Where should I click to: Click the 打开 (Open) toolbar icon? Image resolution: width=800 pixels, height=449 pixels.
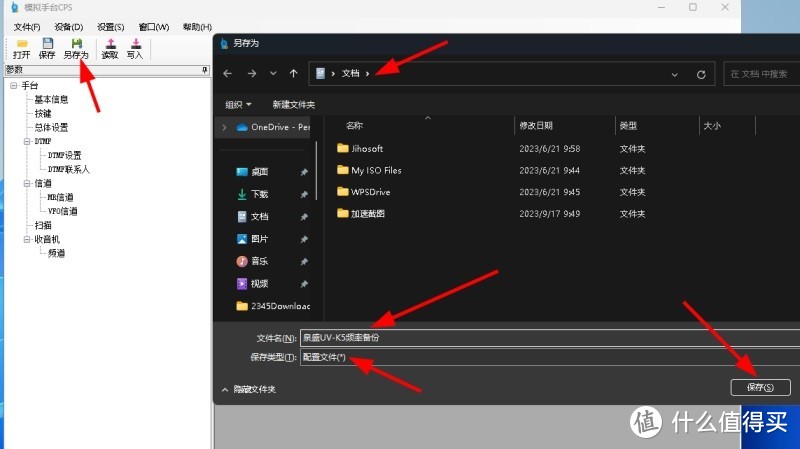[21, 49]
